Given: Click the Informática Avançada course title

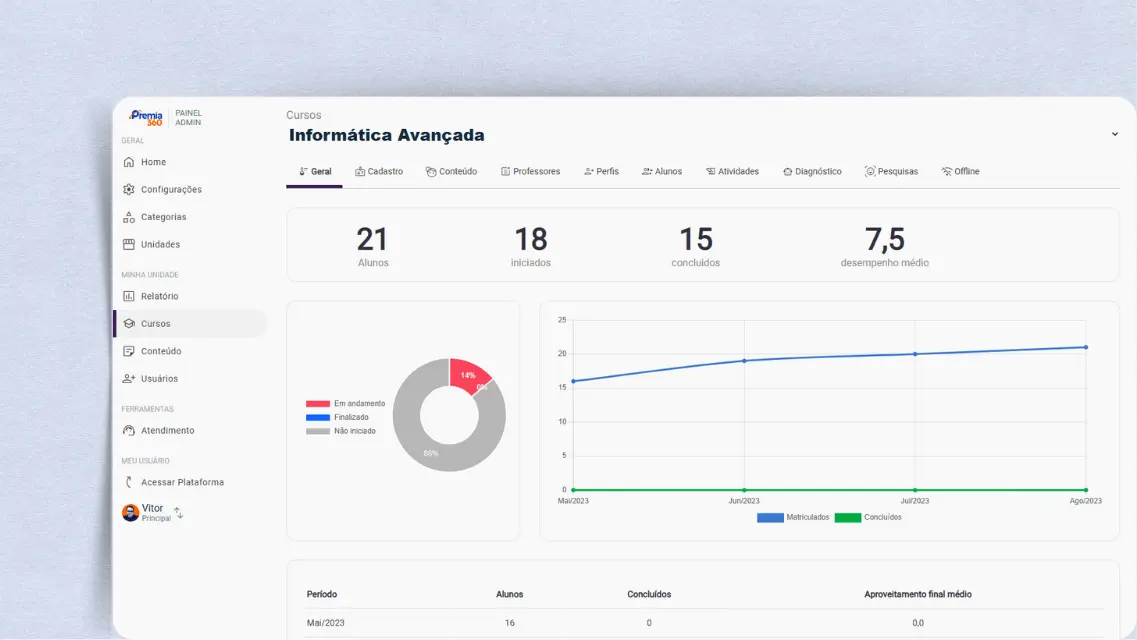Looking at the screenshot, I should pos(386,136).
